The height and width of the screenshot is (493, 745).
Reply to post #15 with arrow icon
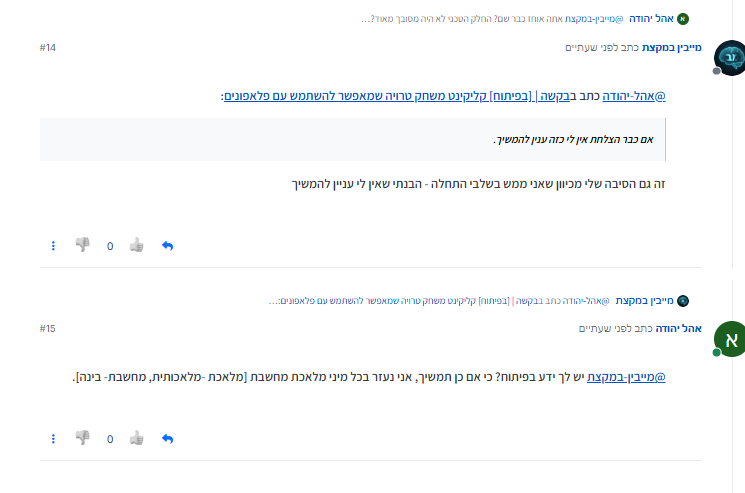(167, 439)
